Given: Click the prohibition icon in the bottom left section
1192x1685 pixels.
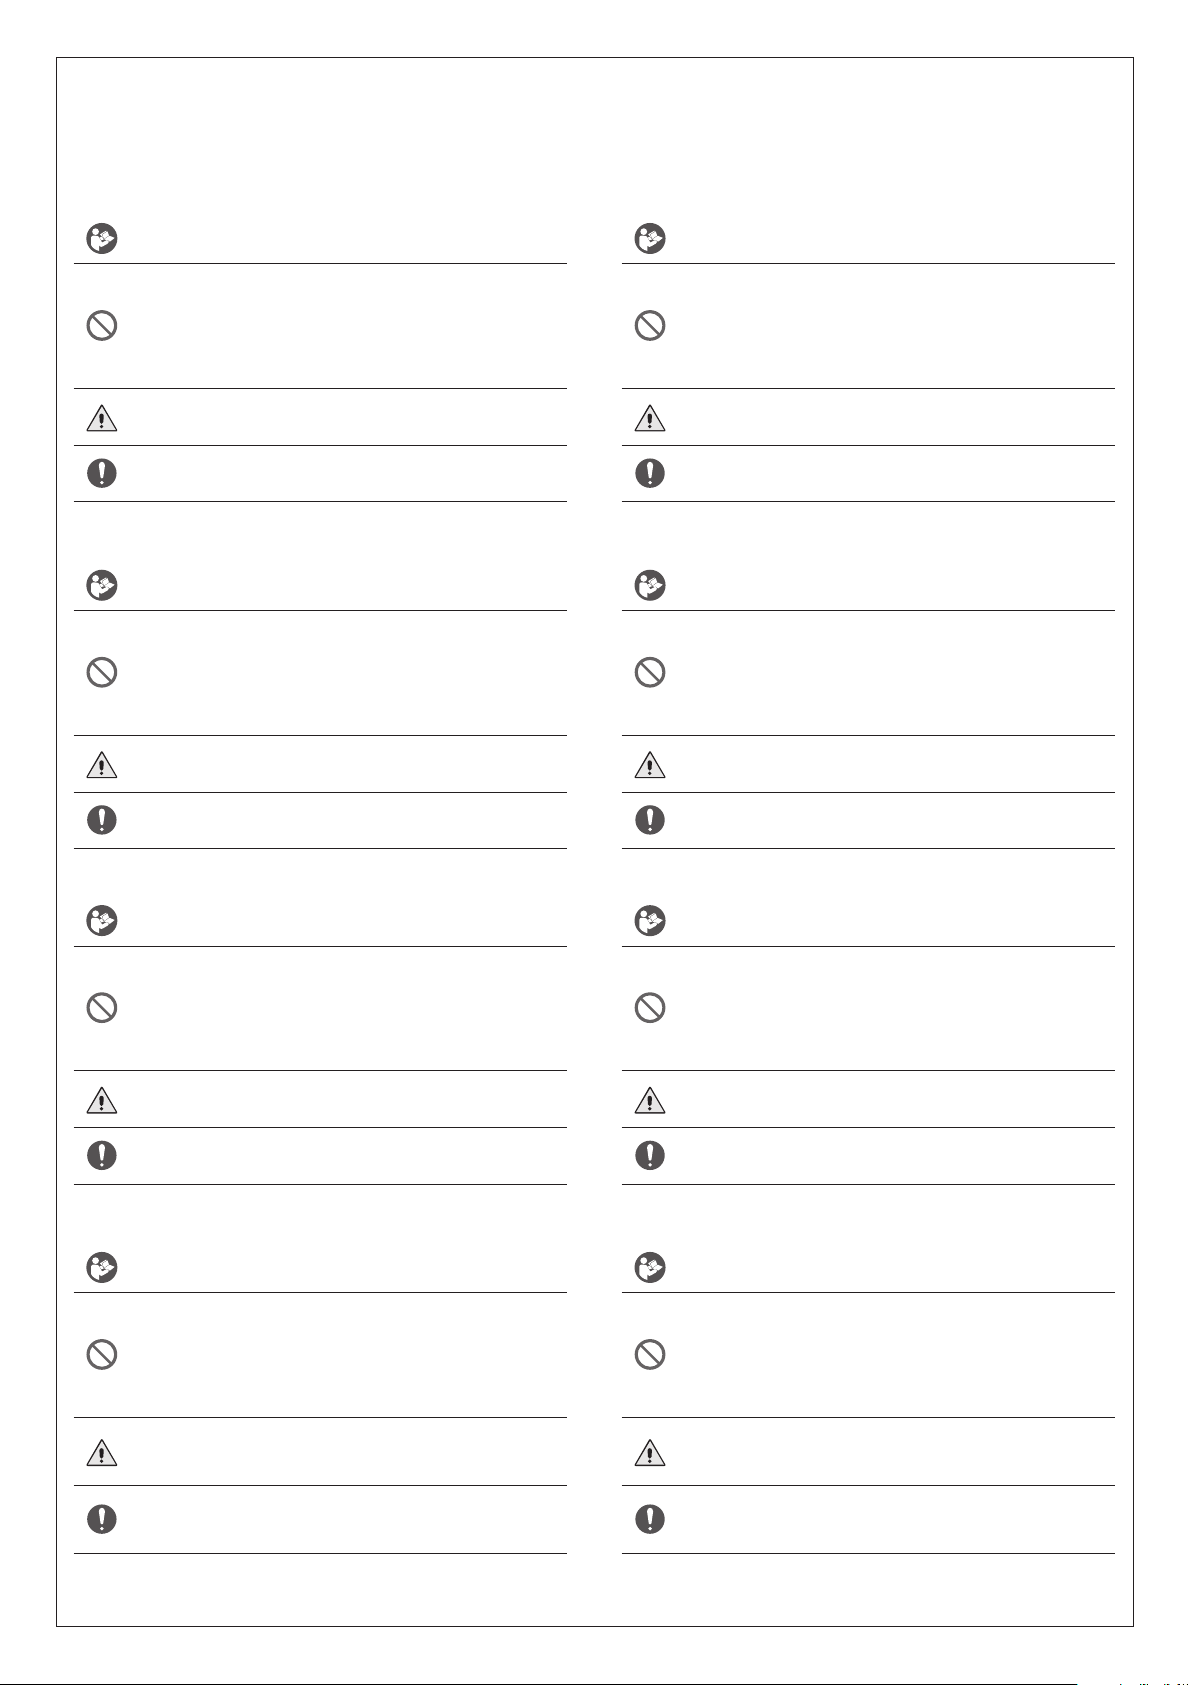Looking at the screenshot, I should click(x=102, y=1355).
